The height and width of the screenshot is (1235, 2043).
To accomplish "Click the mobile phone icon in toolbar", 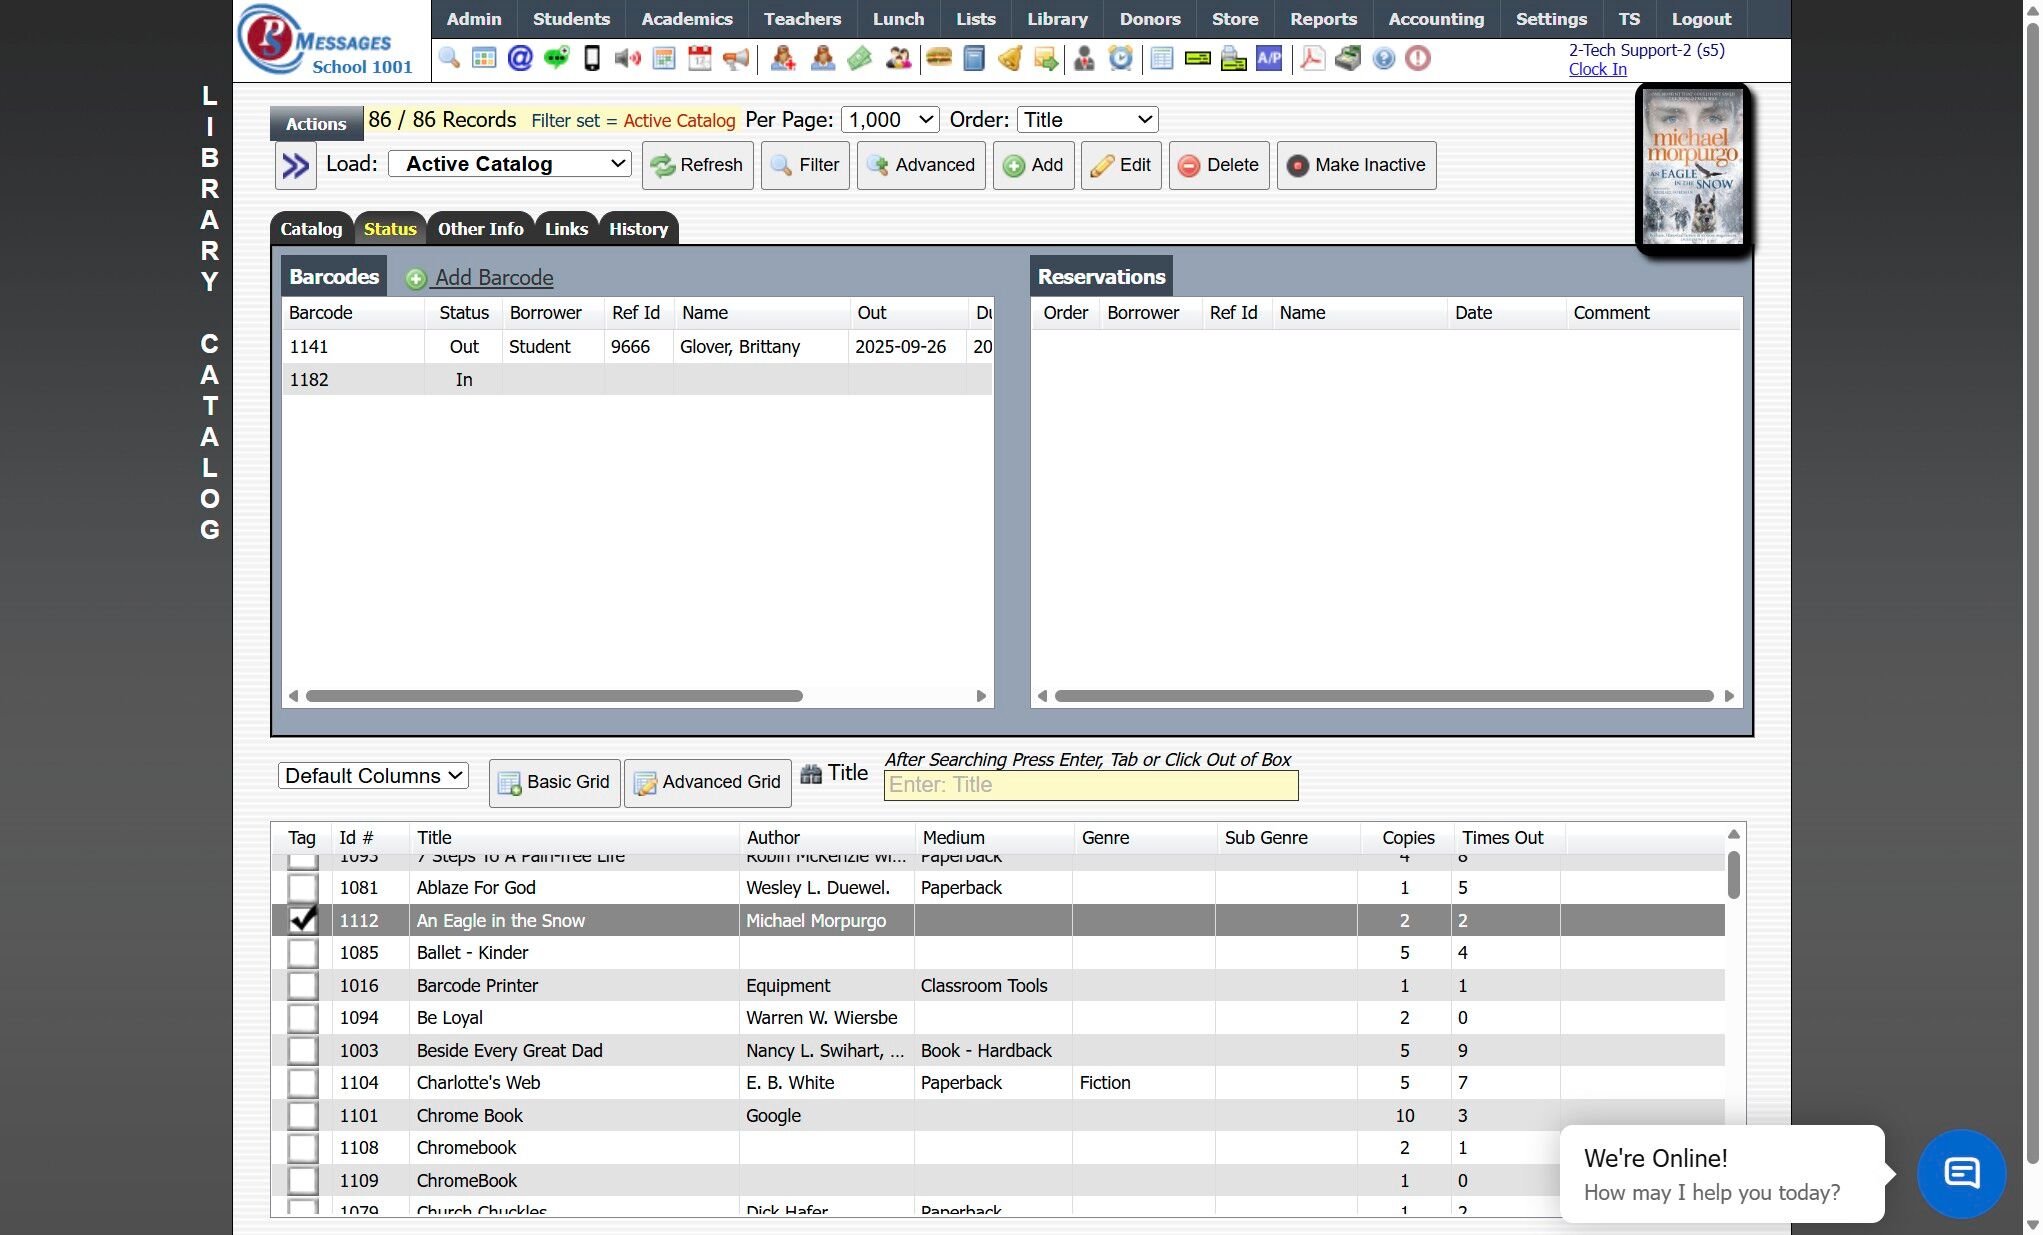I will [x=592, y=58].
